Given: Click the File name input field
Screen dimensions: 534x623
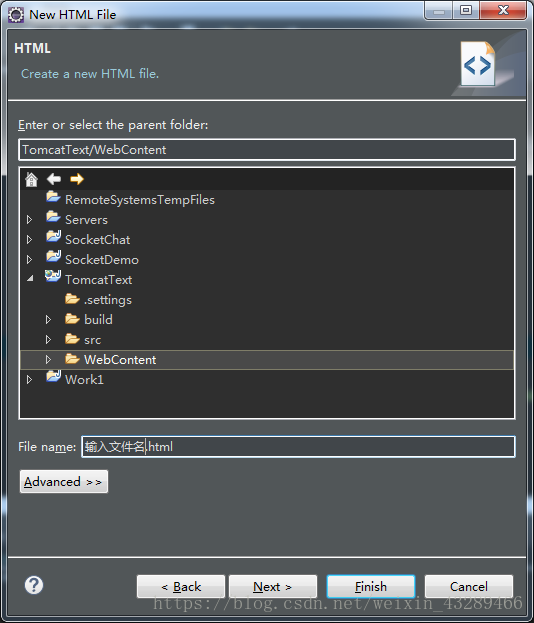Looking at the screenshot, I should click(x=298, y=447).
